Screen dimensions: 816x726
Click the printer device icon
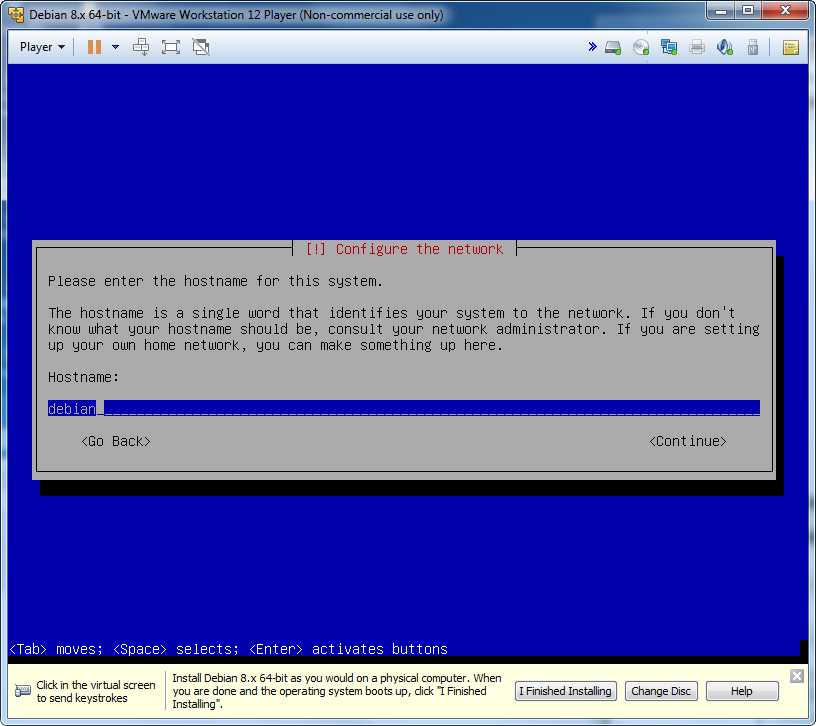[x=697, y=47]
